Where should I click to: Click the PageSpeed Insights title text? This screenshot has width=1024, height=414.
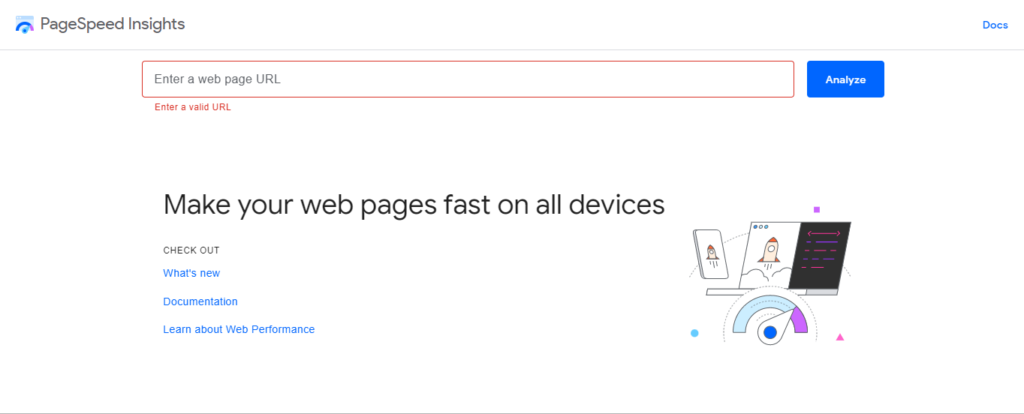click(112, 24)
